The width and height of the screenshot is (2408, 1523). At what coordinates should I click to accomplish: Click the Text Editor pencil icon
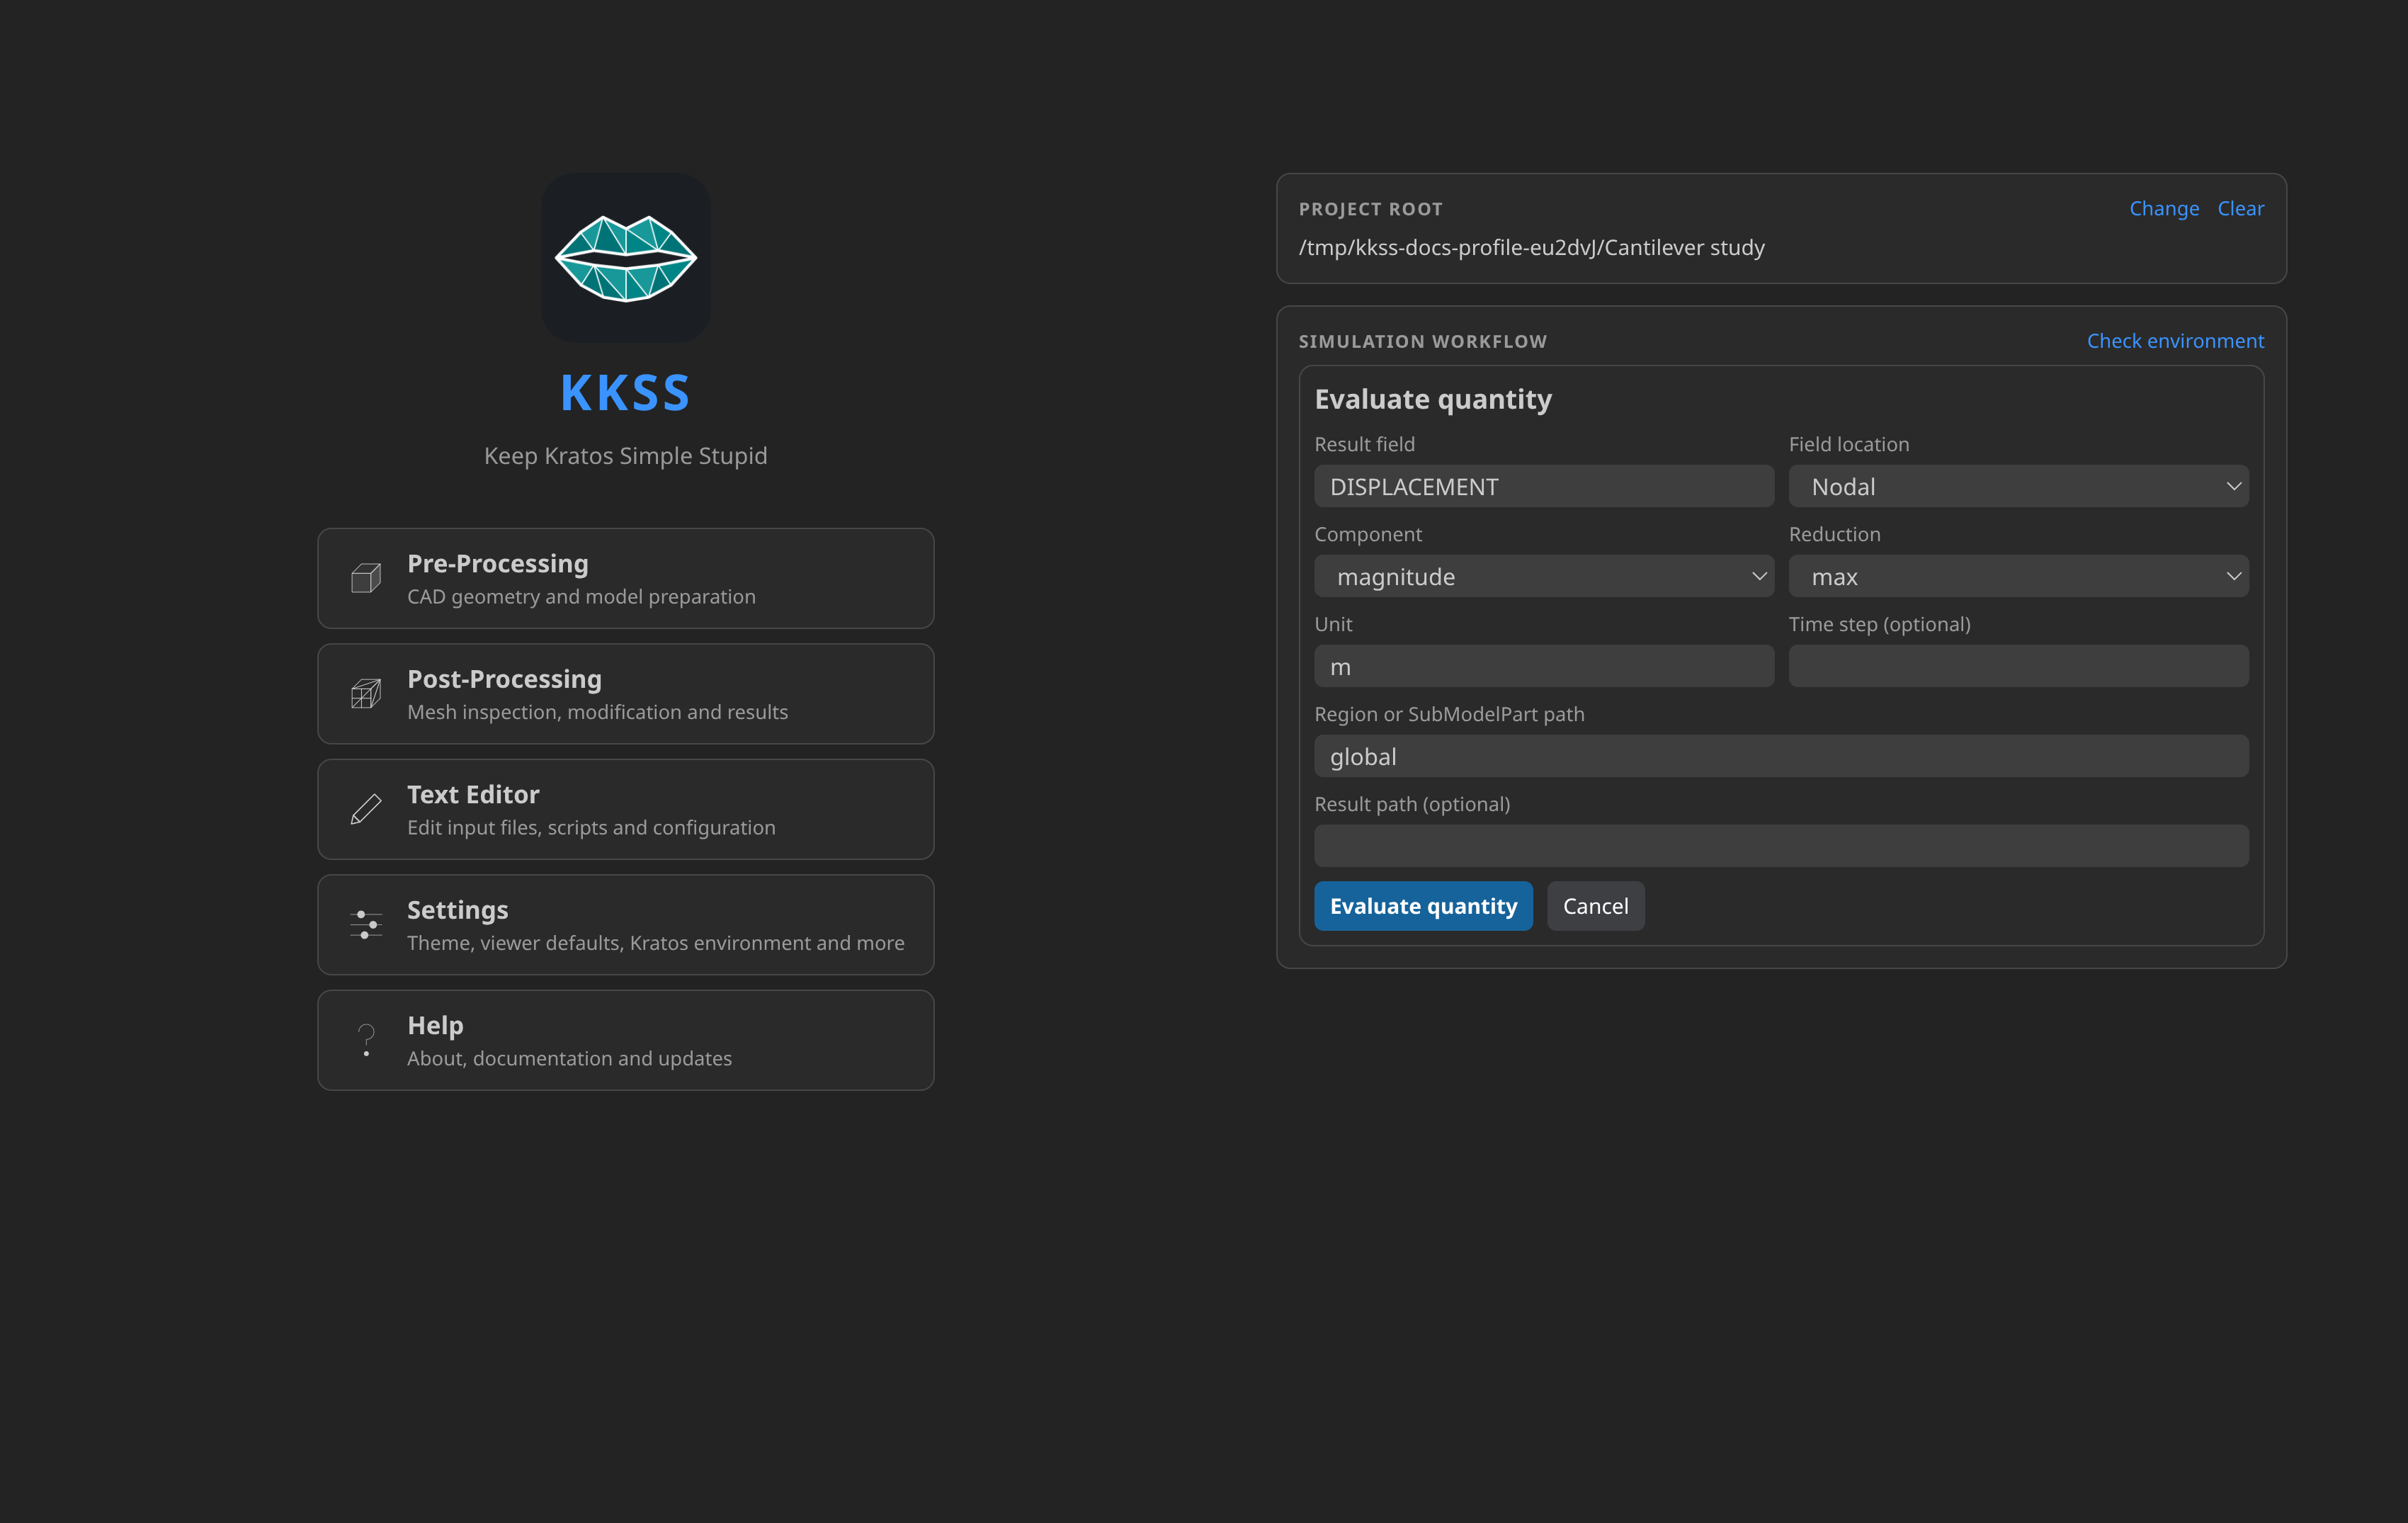click(366, 809)
